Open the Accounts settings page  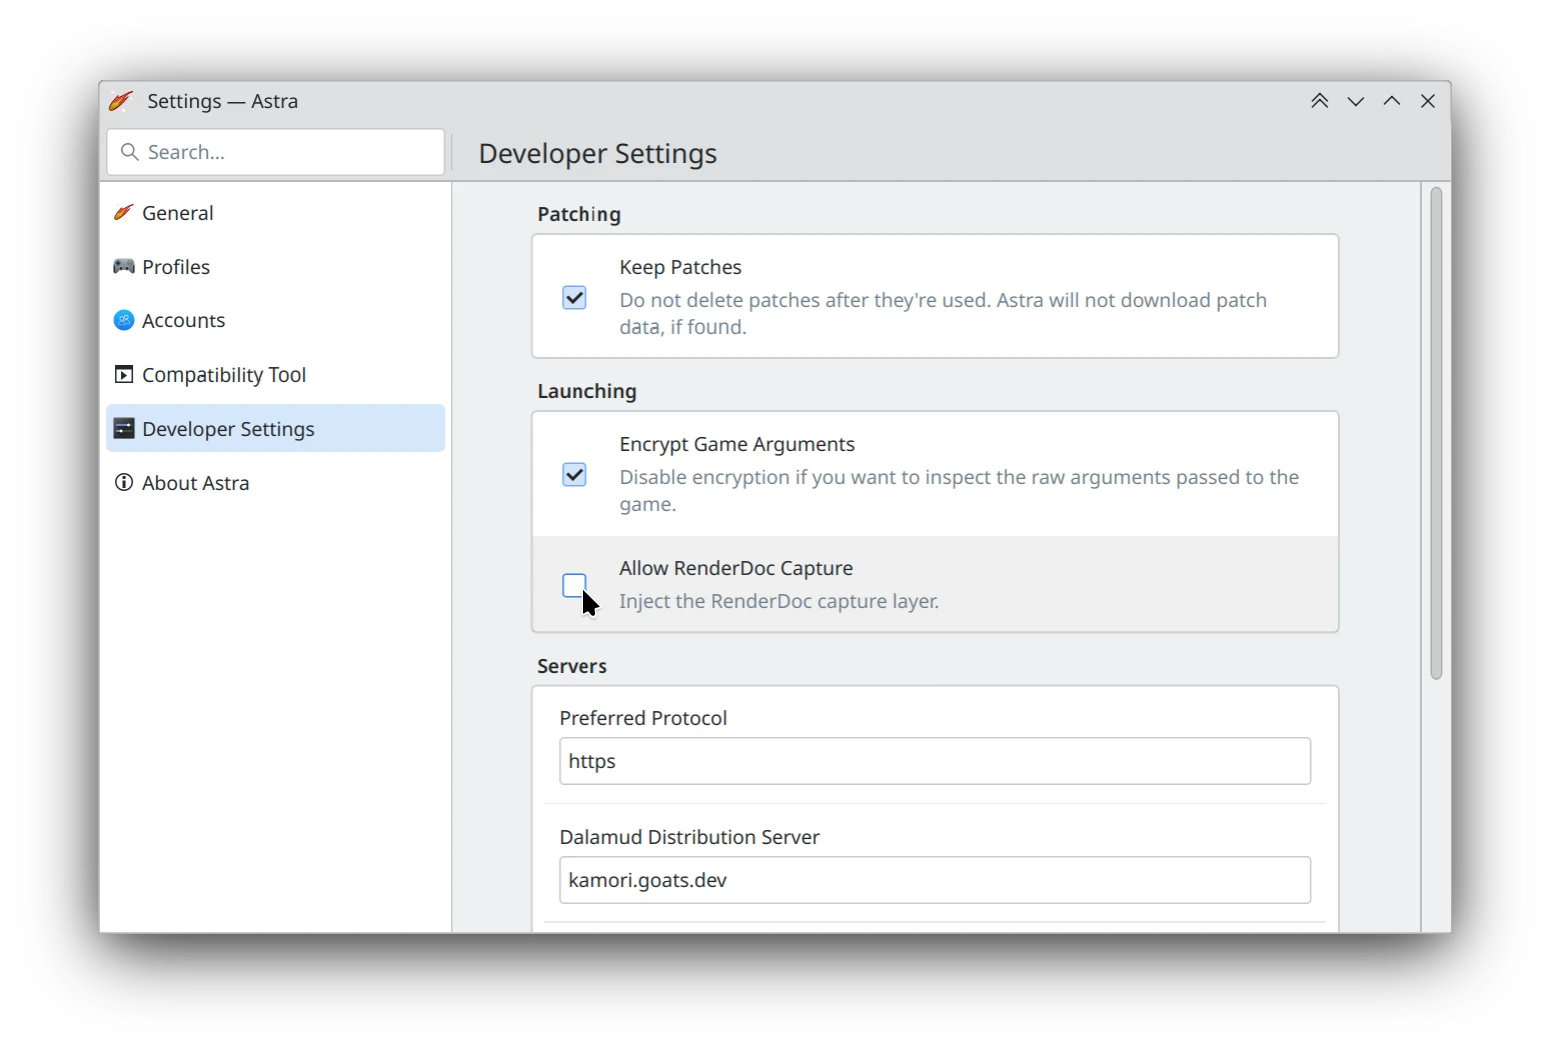(x=276, y=320)
